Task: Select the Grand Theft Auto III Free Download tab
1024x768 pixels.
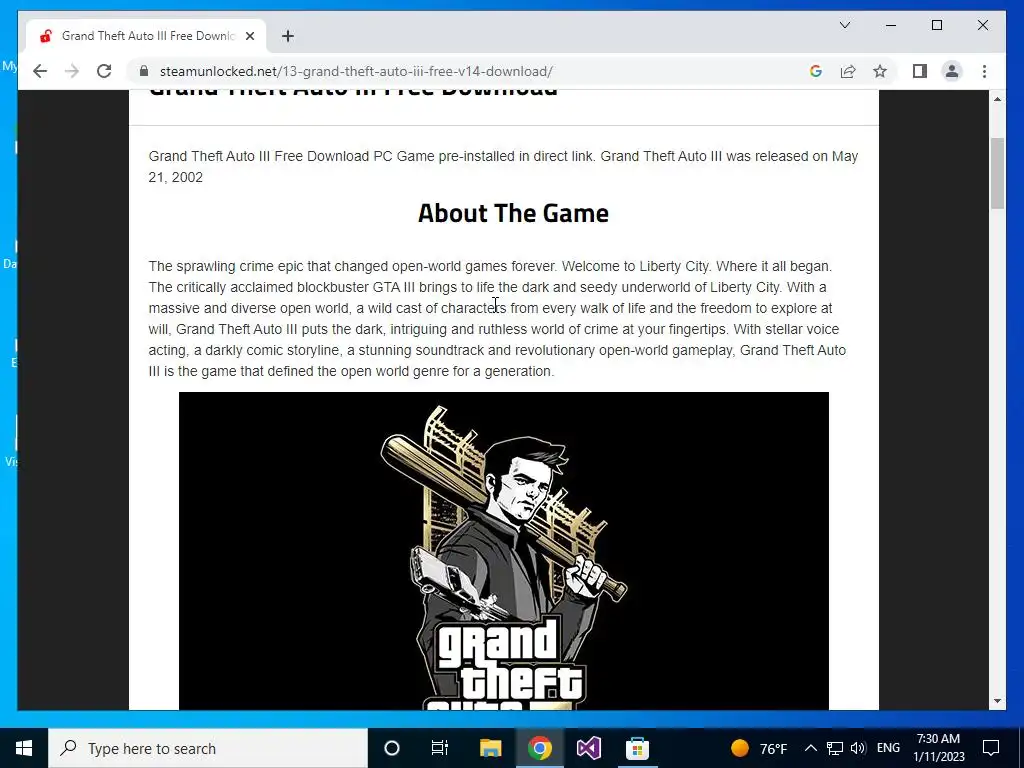Action: [x=146, y=36]
